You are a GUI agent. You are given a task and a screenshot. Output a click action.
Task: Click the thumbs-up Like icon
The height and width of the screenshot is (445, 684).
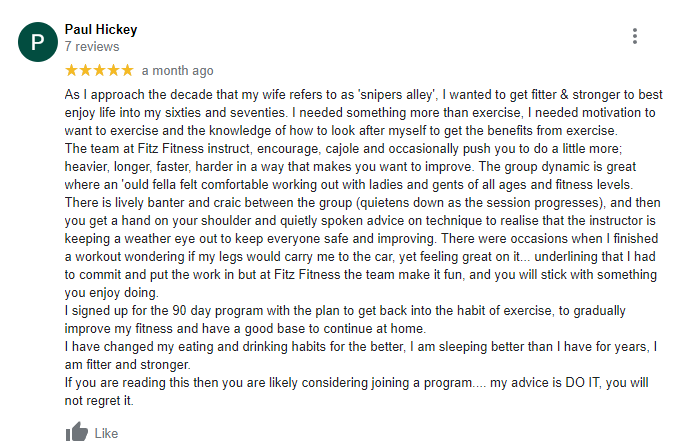pos(77,432)
